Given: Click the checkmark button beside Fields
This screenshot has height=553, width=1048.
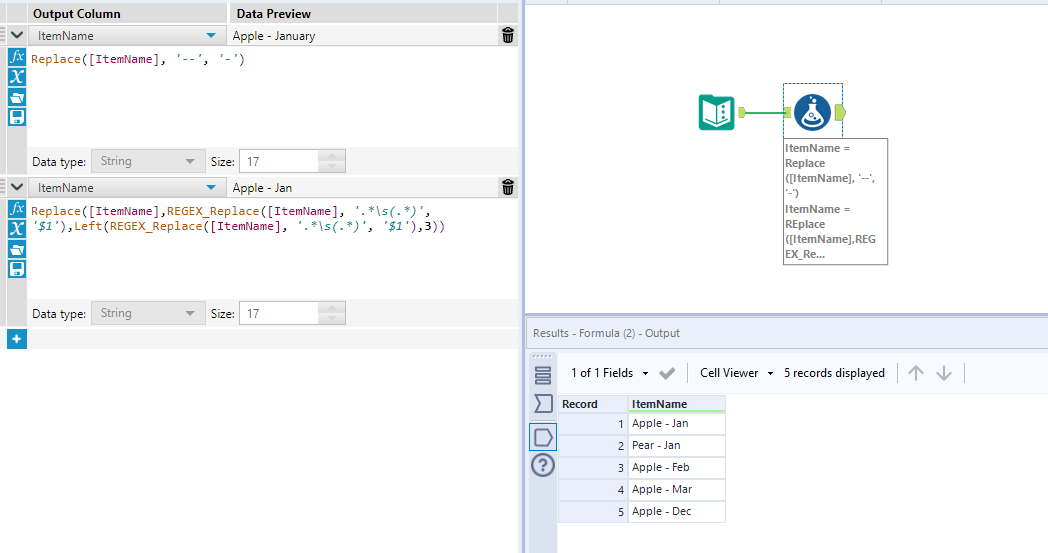Looking at the screenshot, I should [x=667, y=373].
